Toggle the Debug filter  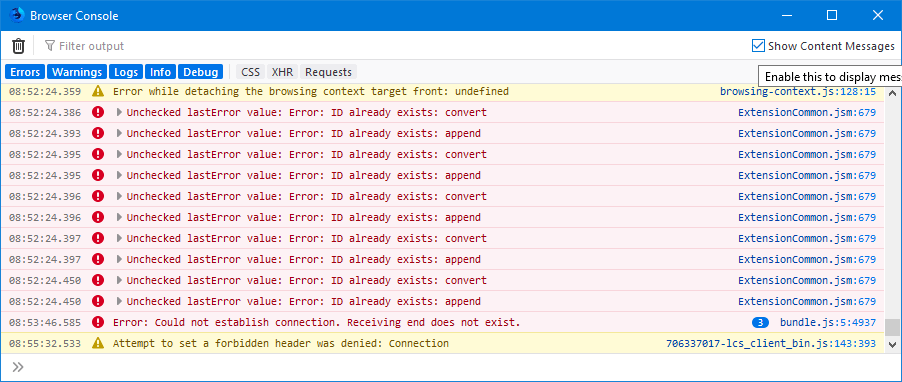click(200, 72)
